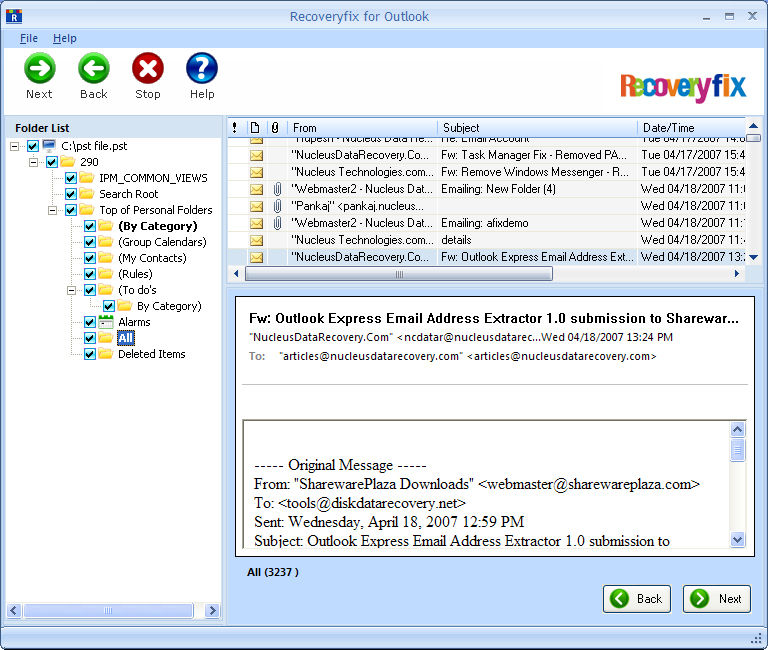Click the Recoveryfix app icon in title bar

pos(14,16)
